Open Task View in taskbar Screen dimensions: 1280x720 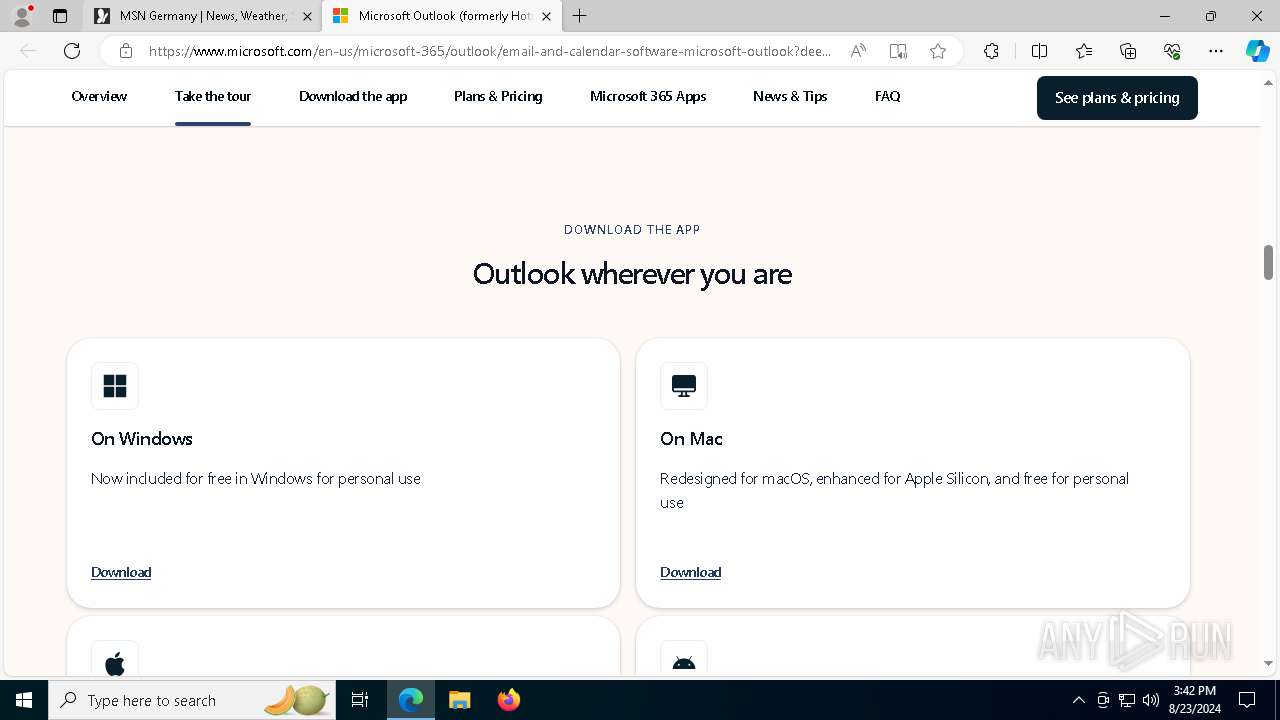click(360, 700)
